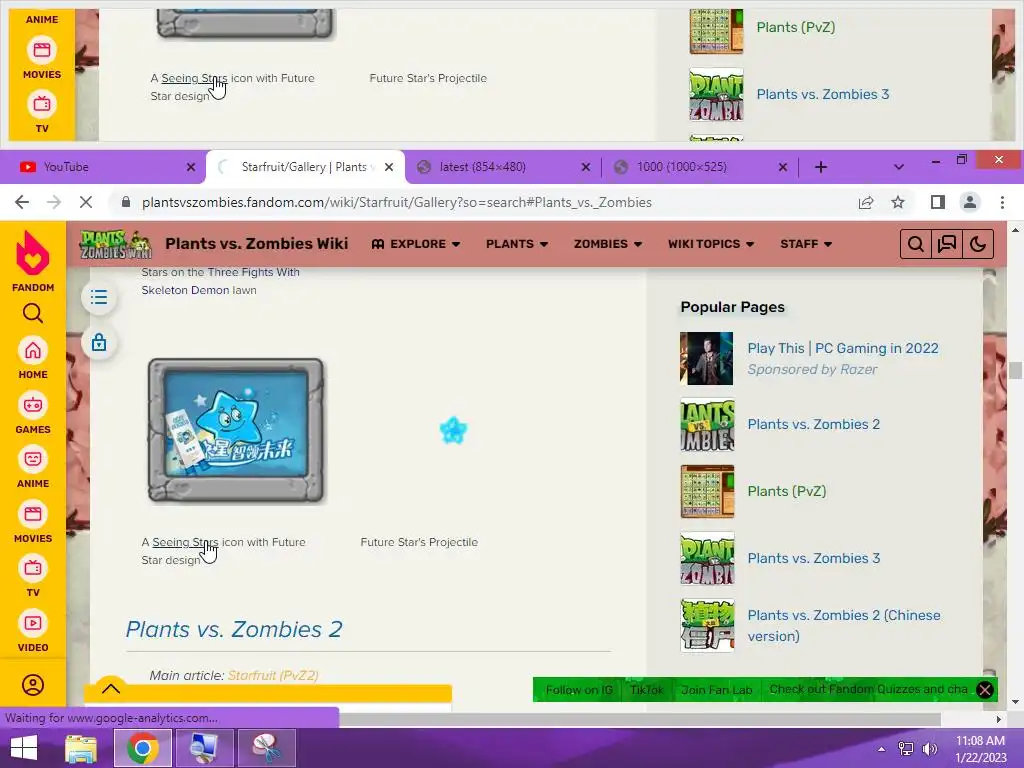The width and height of the screenshot is (1024, 768).
Task: Close the YouTube tab
Action: (x=191, y=167)
